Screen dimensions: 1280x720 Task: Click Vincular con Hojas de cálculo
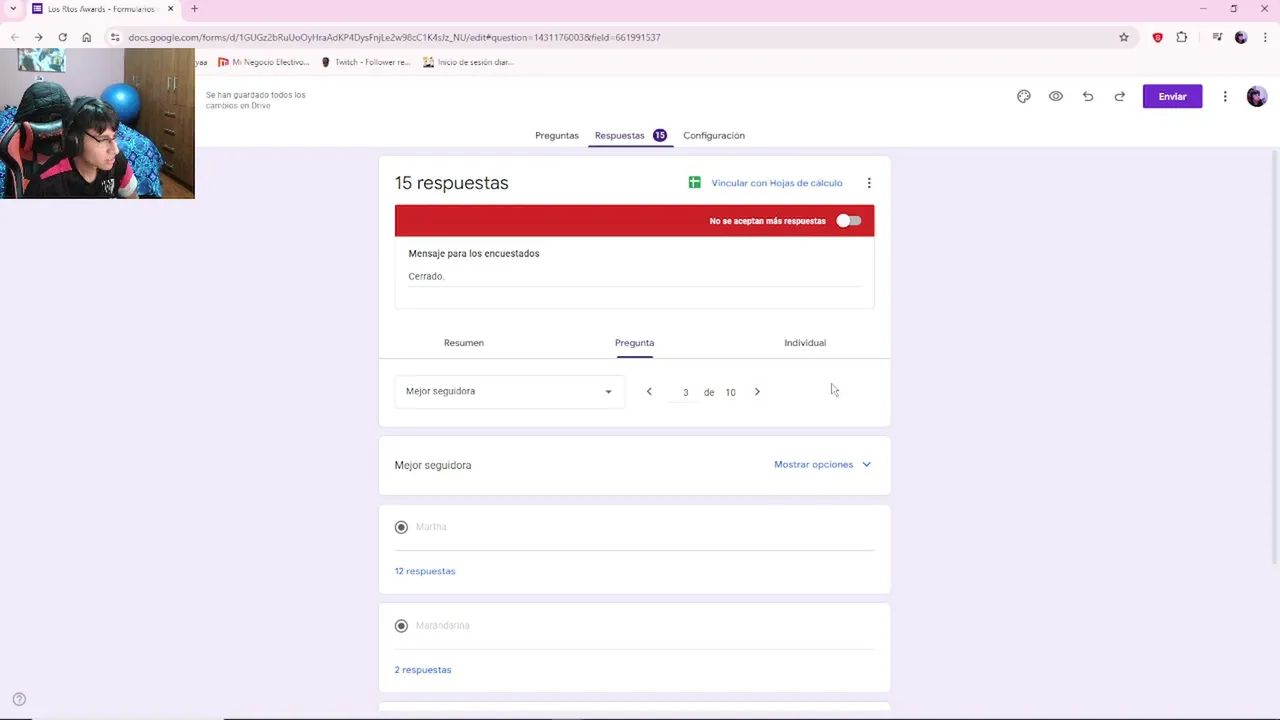pos(777,183)
